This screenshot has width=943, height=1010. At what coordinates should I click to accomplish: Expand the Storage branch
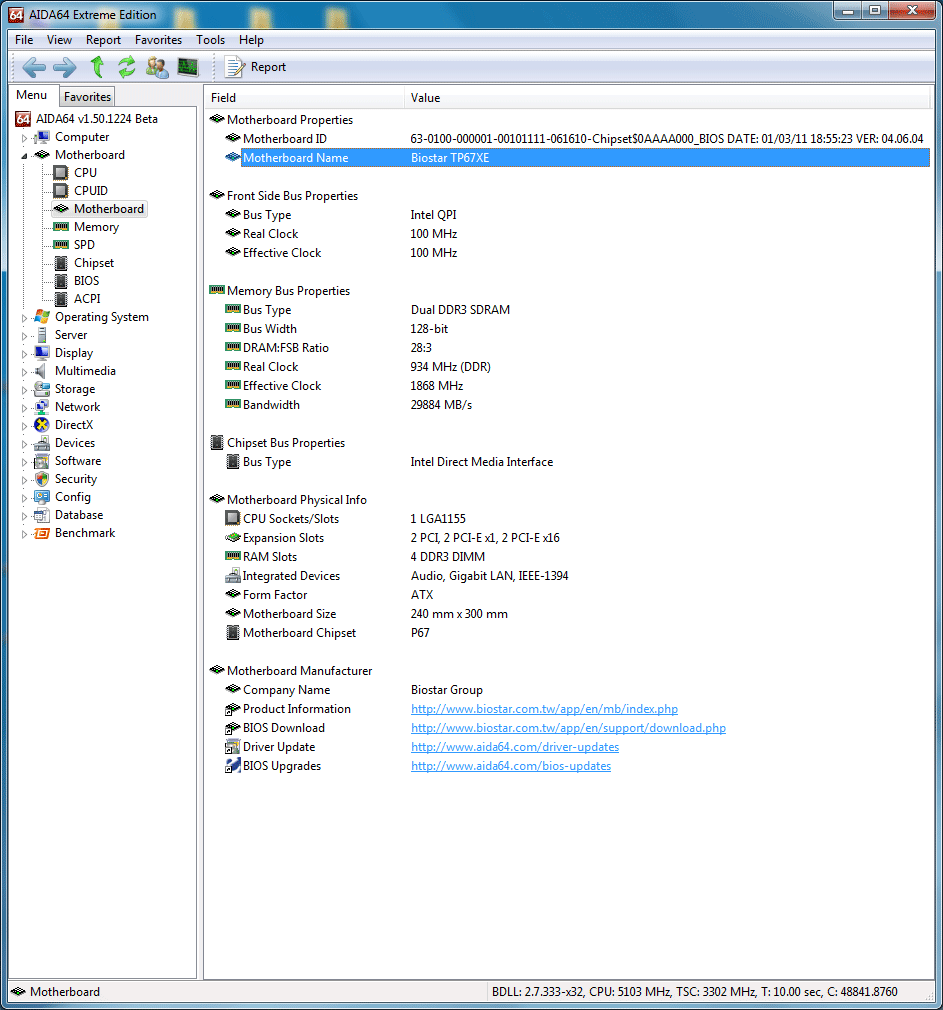(x=24, y=390)
